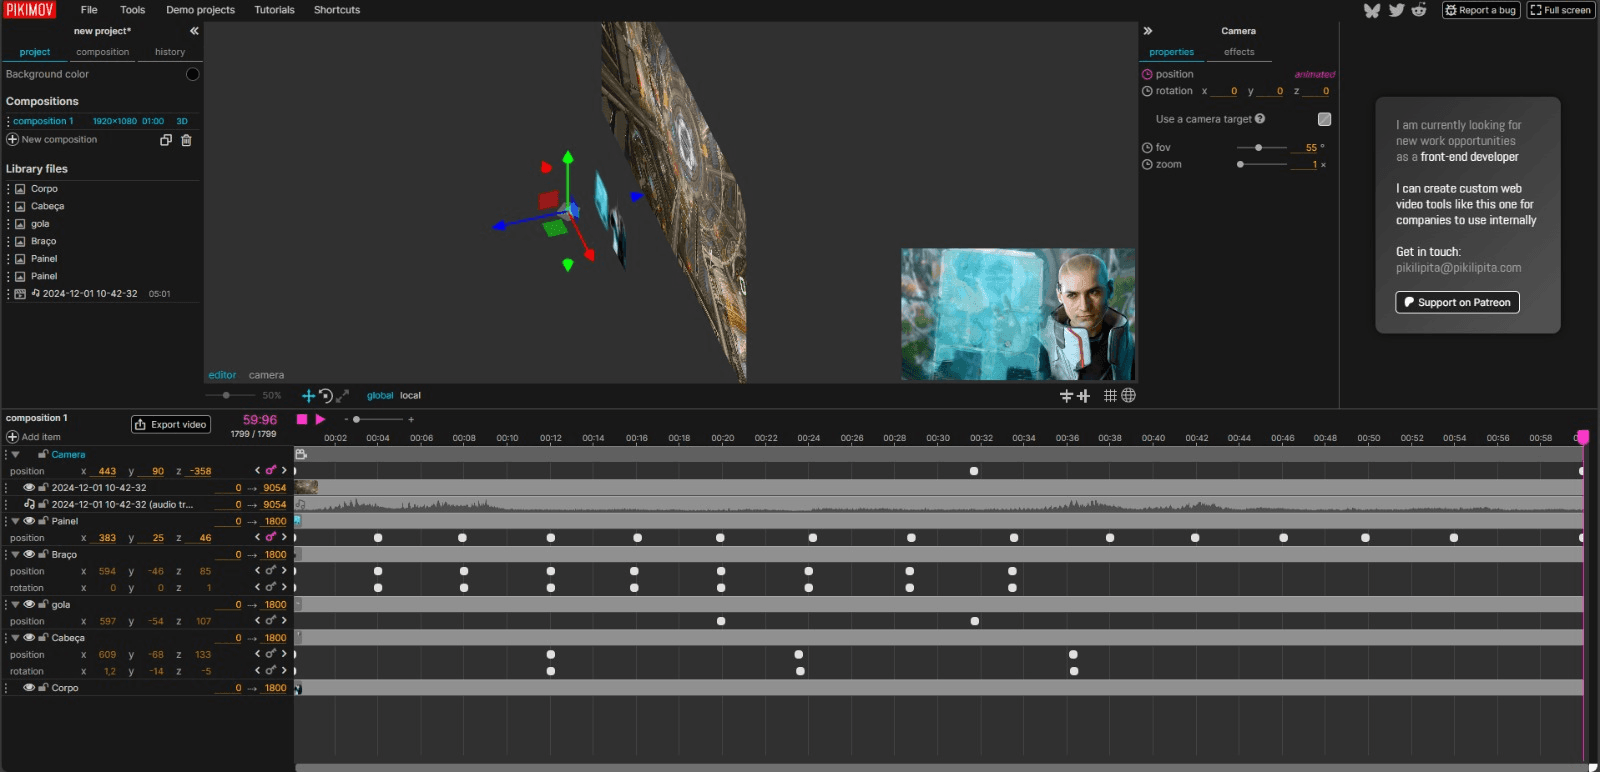1600x772 pixels.
Task: Select the move (translate) gizmo tool
Action: (308, 396)
